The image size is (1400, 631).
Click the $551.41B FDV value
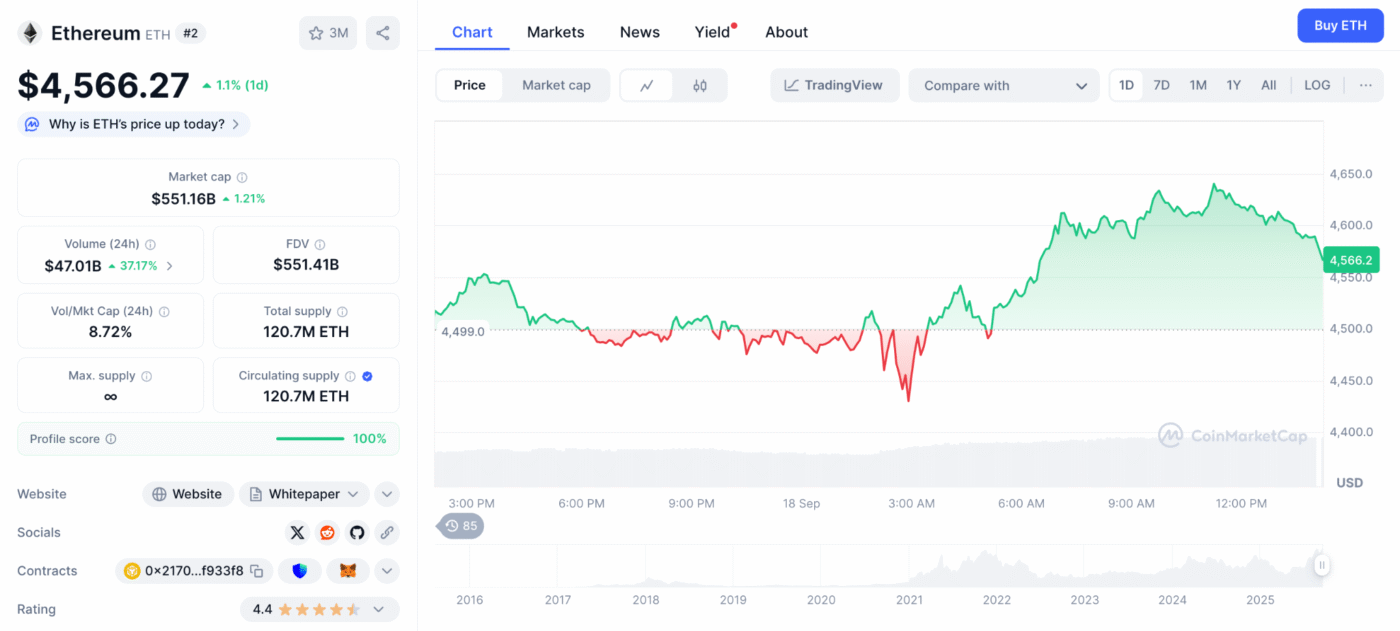click(306, 265)
